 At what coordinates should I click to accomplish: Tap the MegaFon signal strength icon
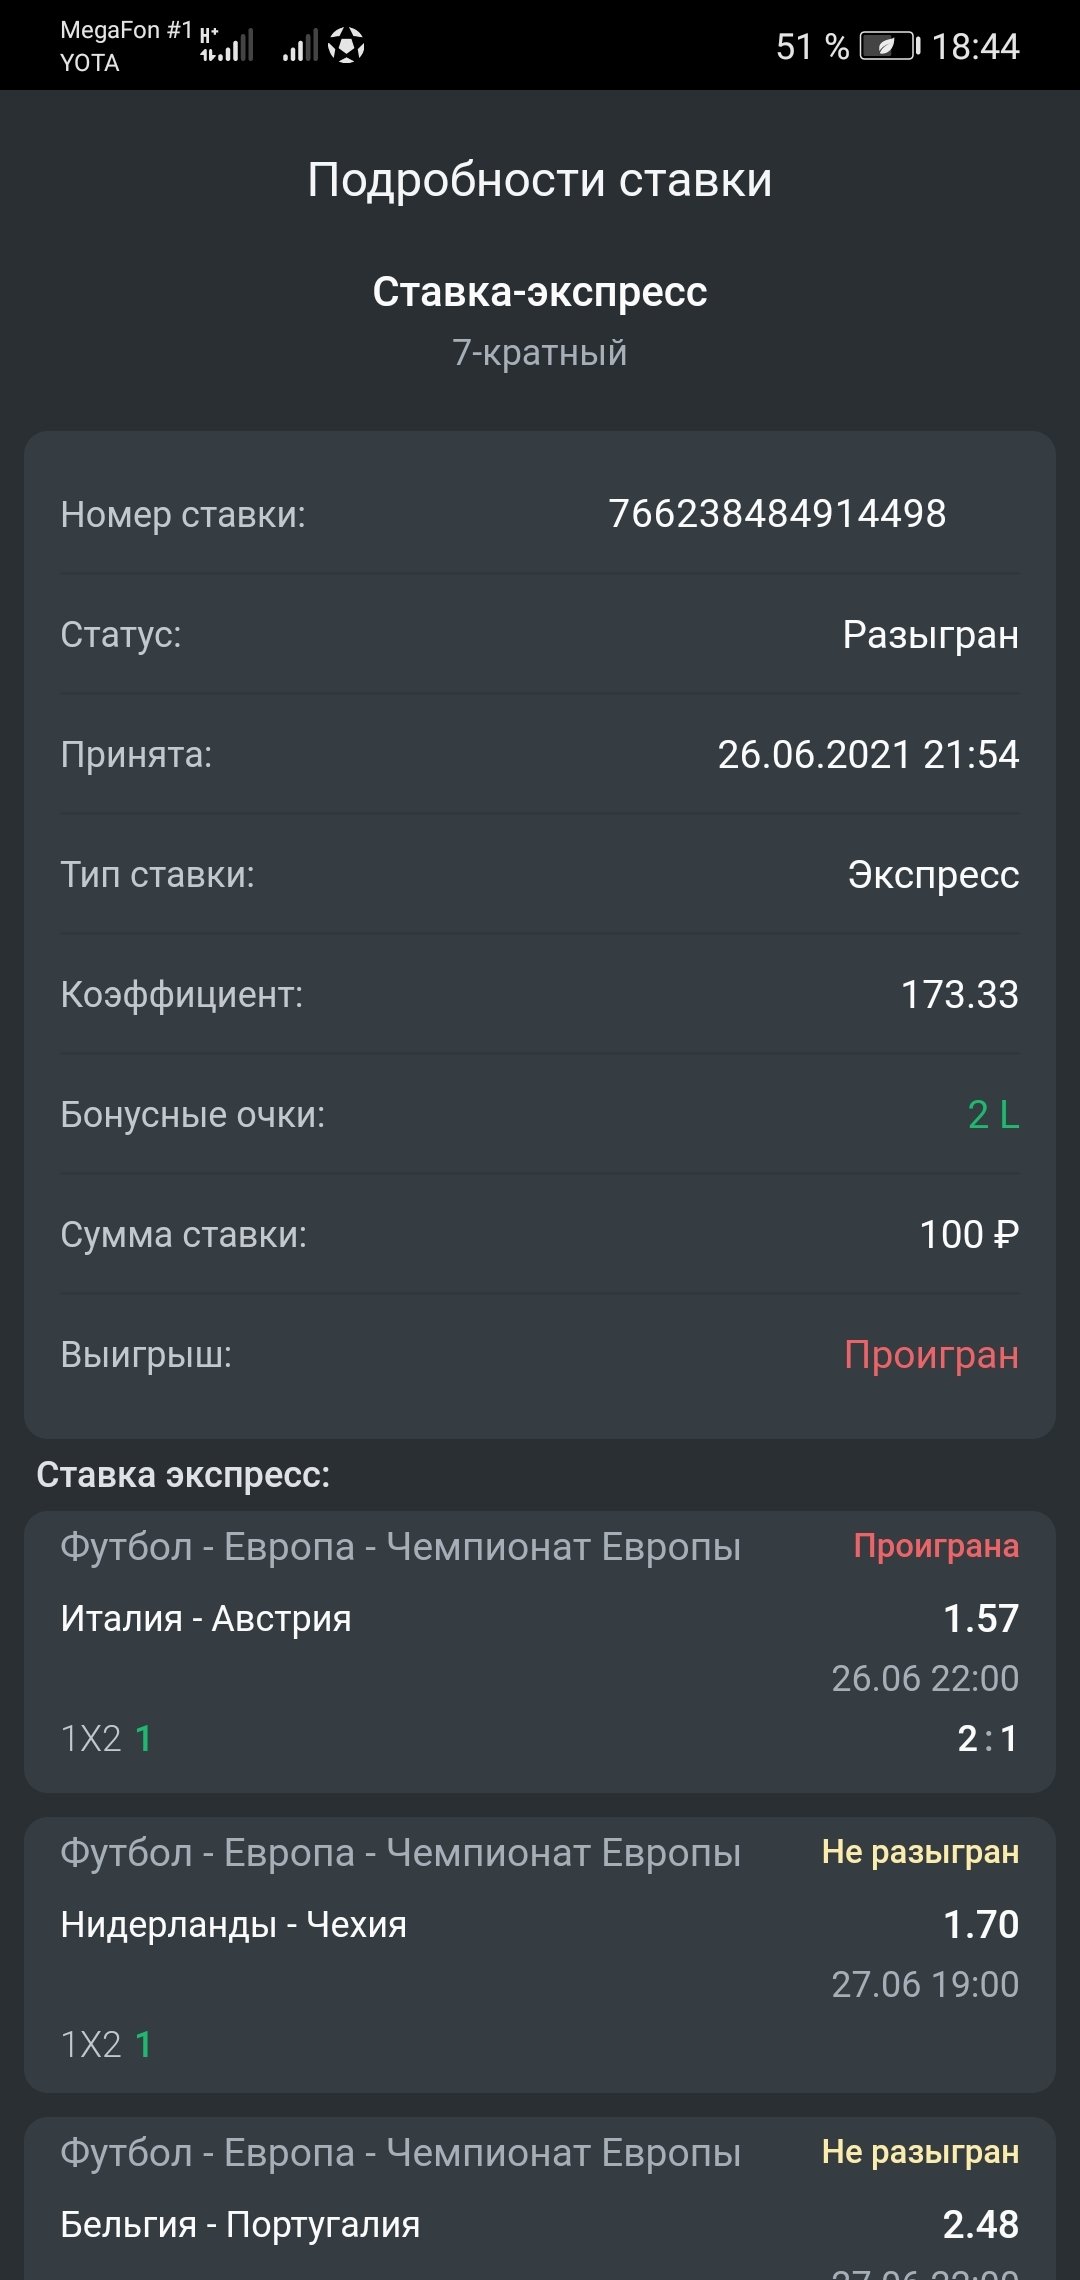tap(228, 46)
